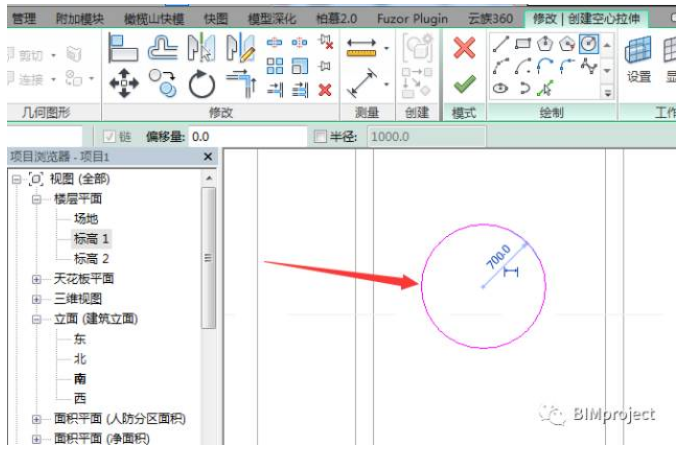Toggle the 半径 (Radius) checkbox

tap(320, 137)
